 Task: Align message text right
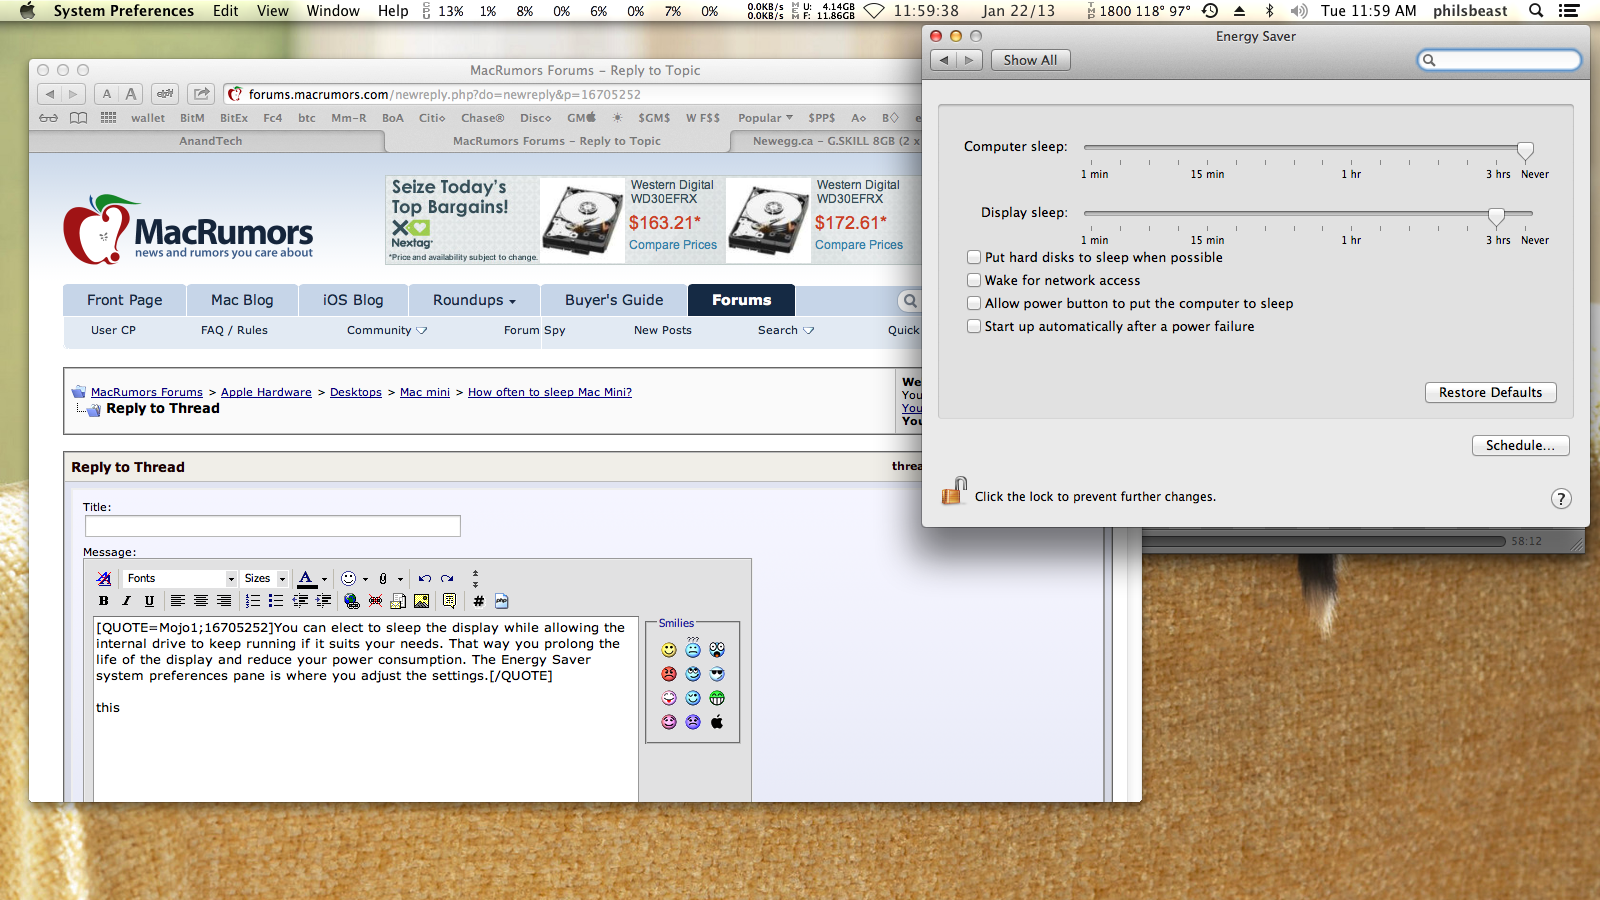[x=224, y=601]
